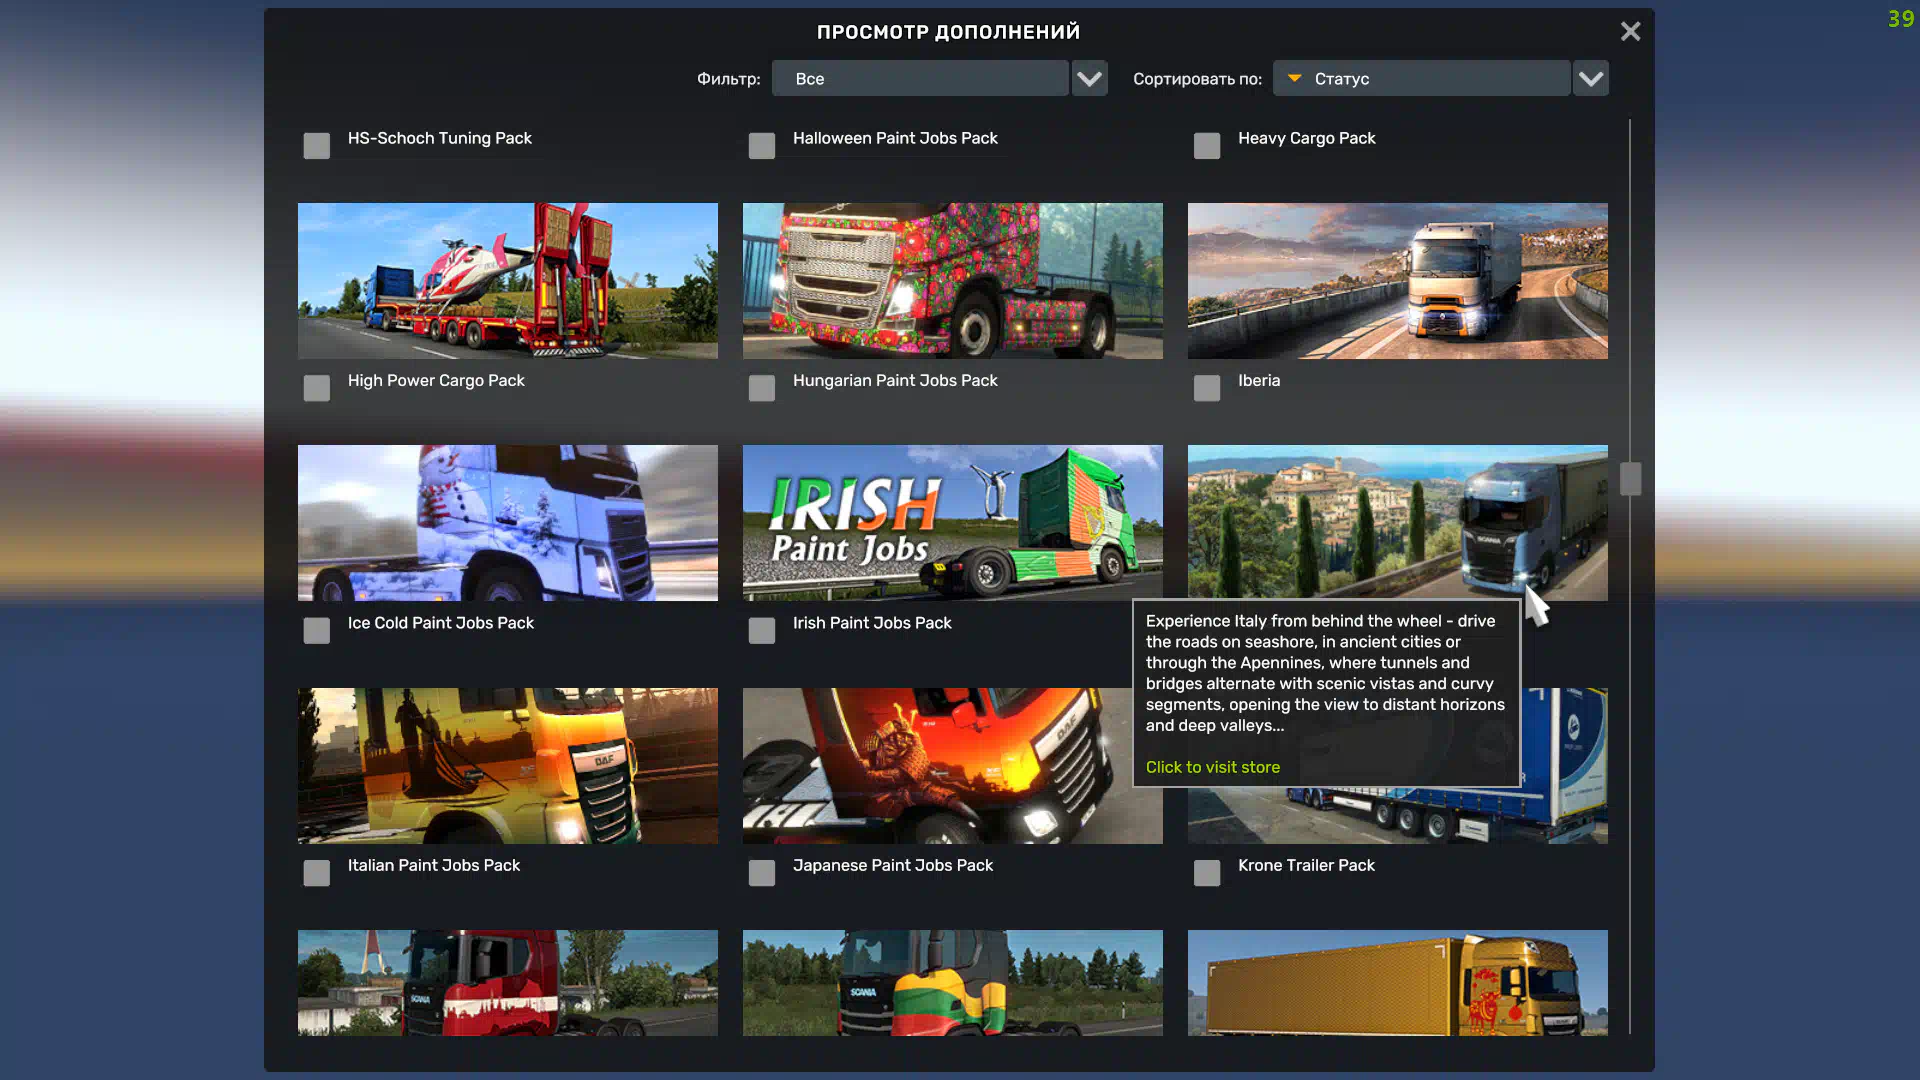Open the Iberia DLC thumbnail
The image size is (1920, 1080).
tap(1398, 281)
